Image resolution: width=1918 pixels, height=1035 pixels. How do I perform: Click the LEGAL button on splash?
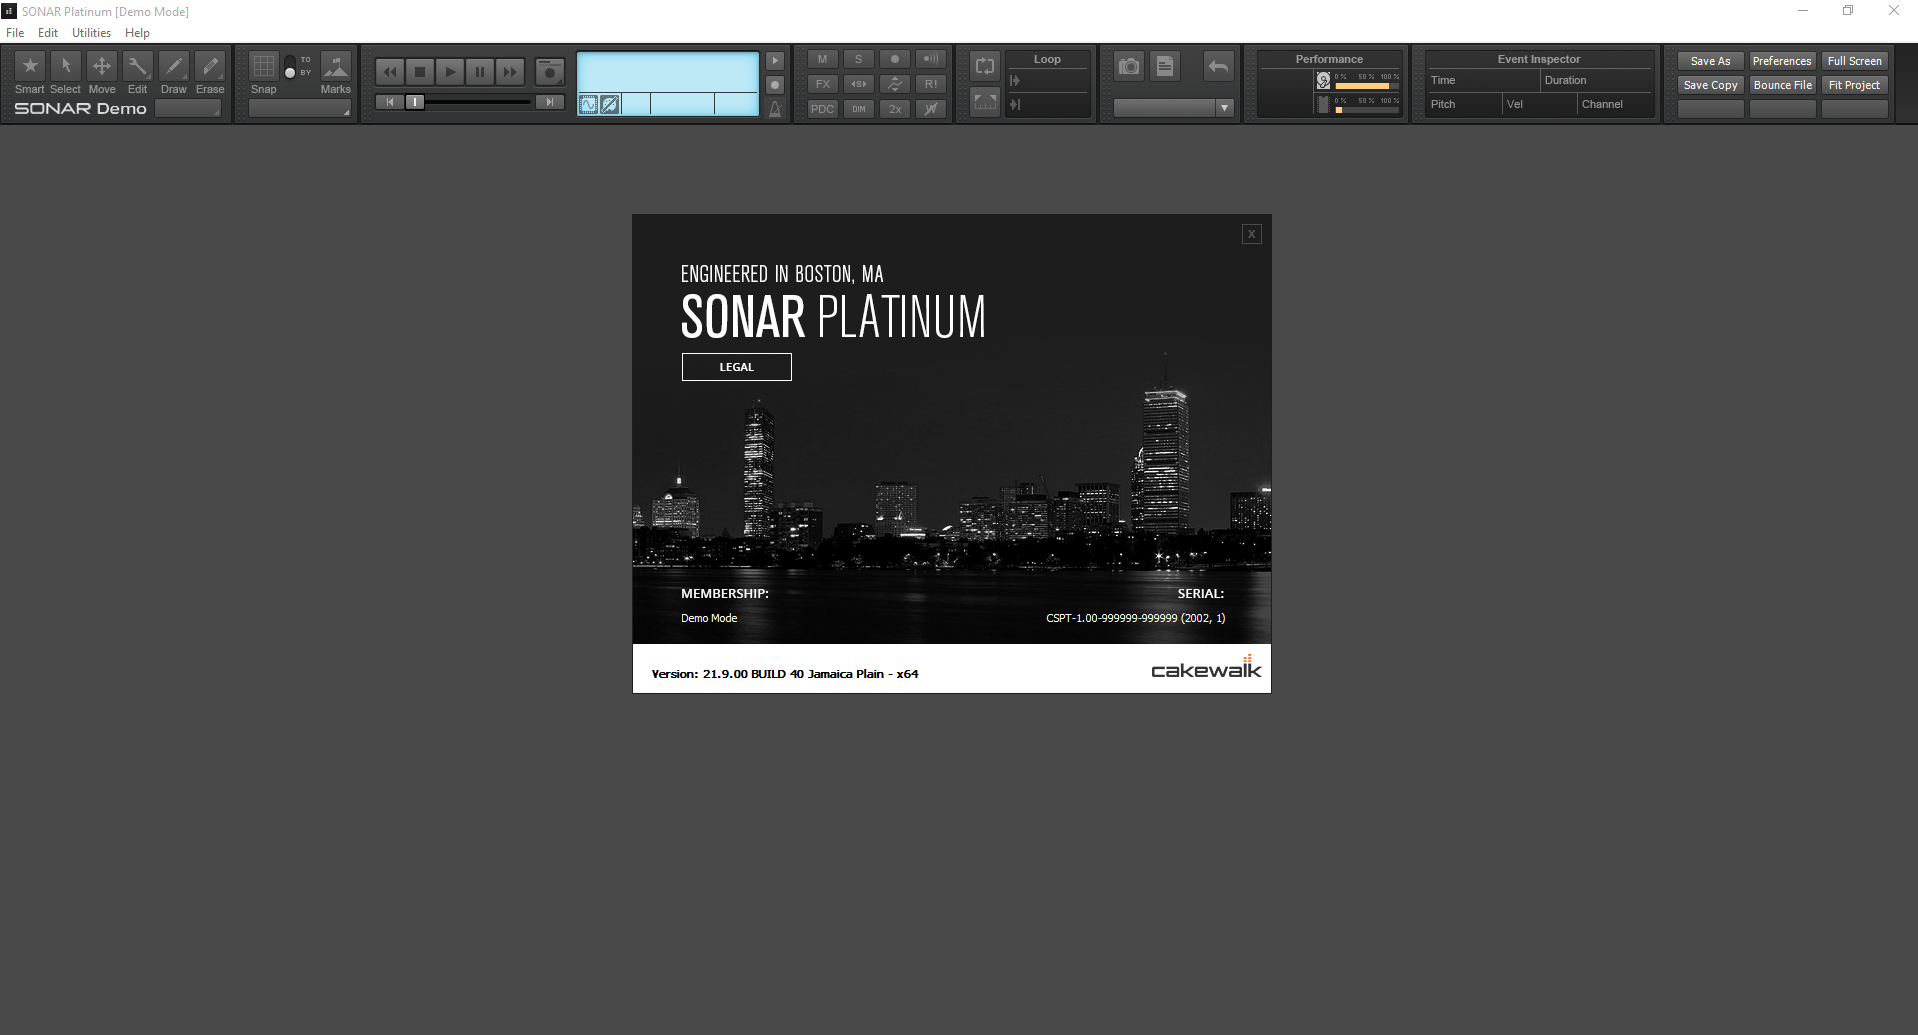pyautogui.click(x=736, y=367)
